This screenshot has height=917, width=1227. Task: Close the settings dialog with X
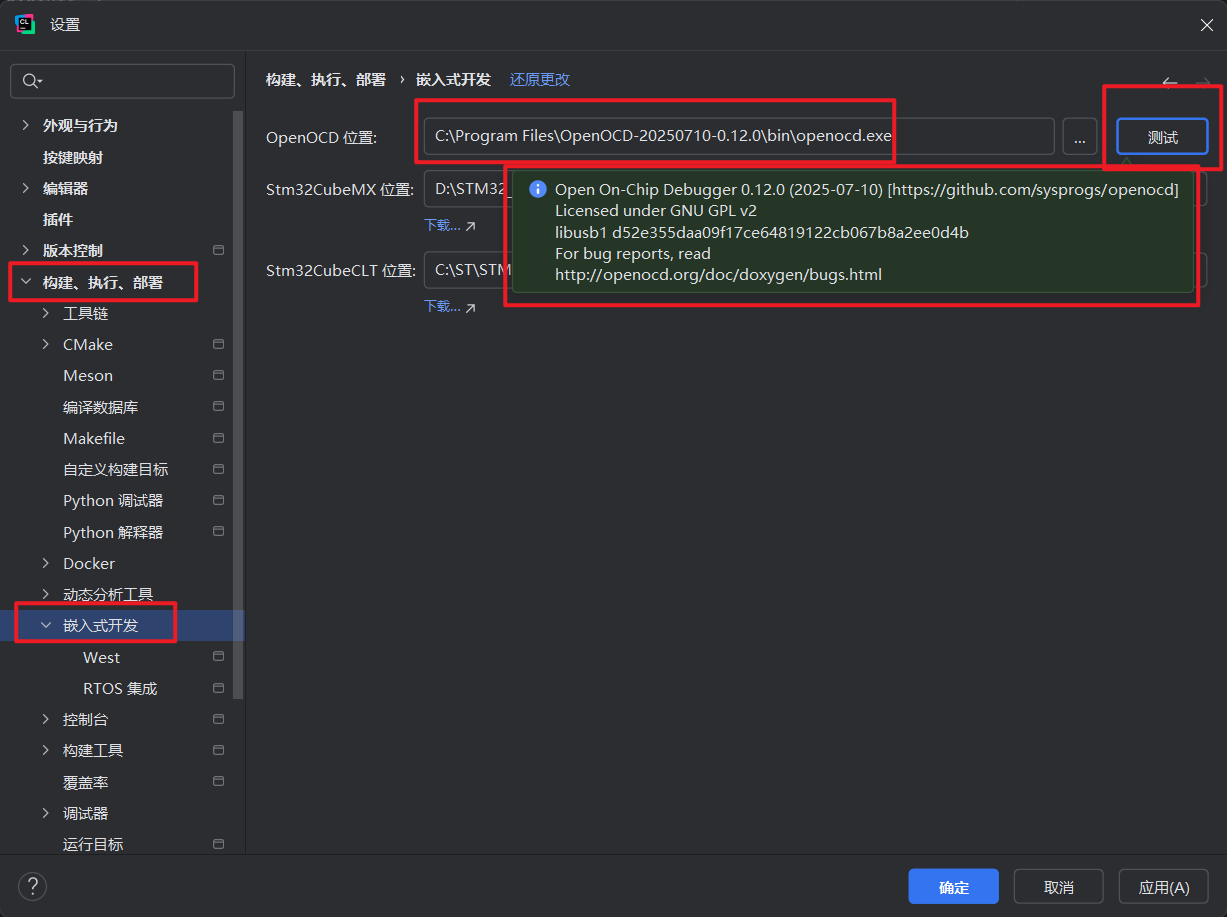(x=1207, y=25)
